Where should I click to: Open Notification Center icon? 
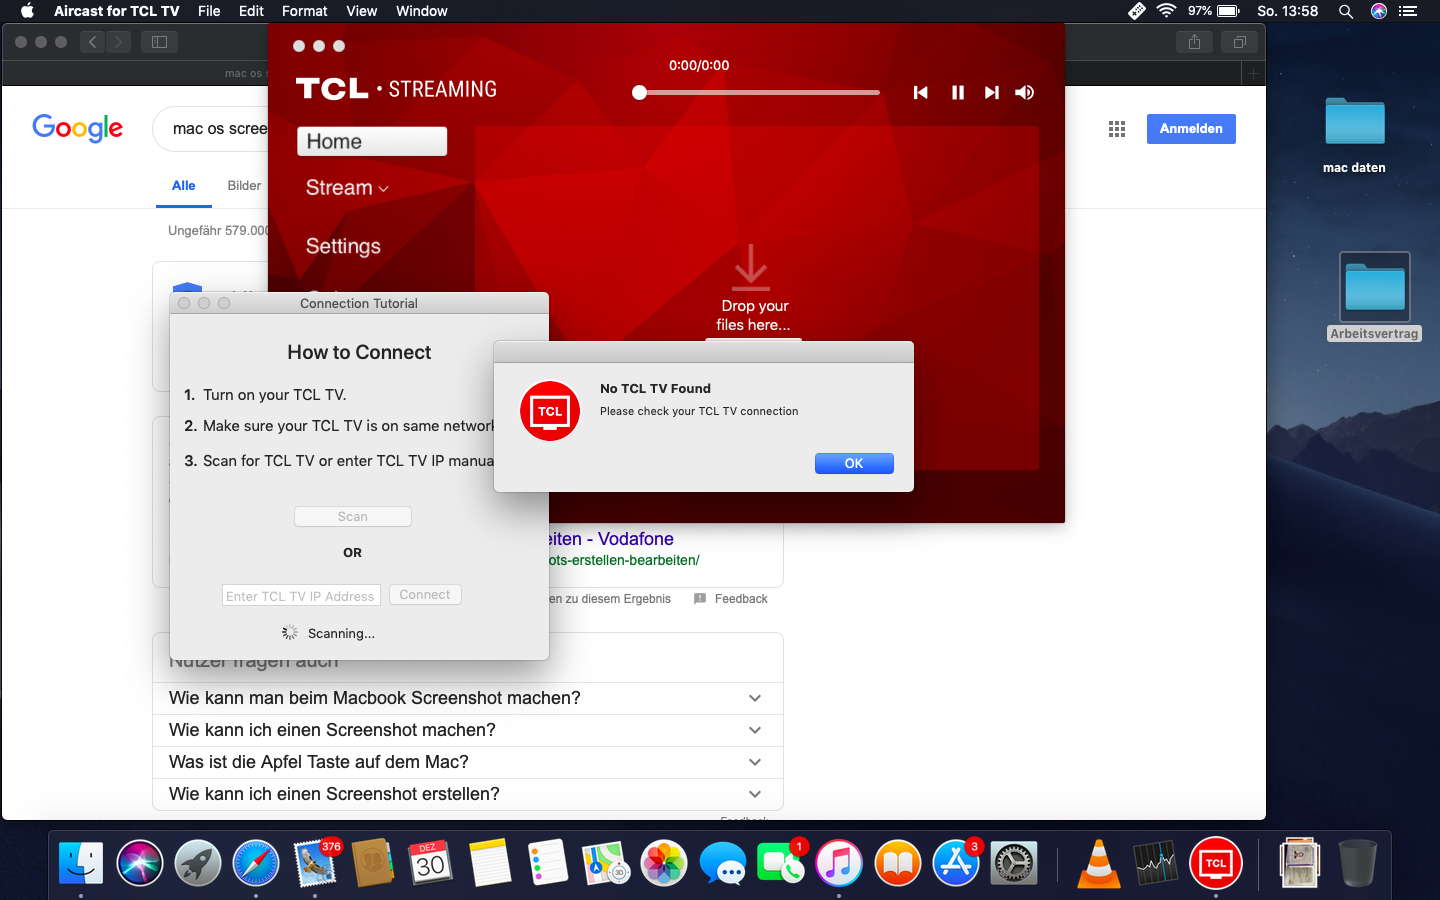[x=1408, y=11]
